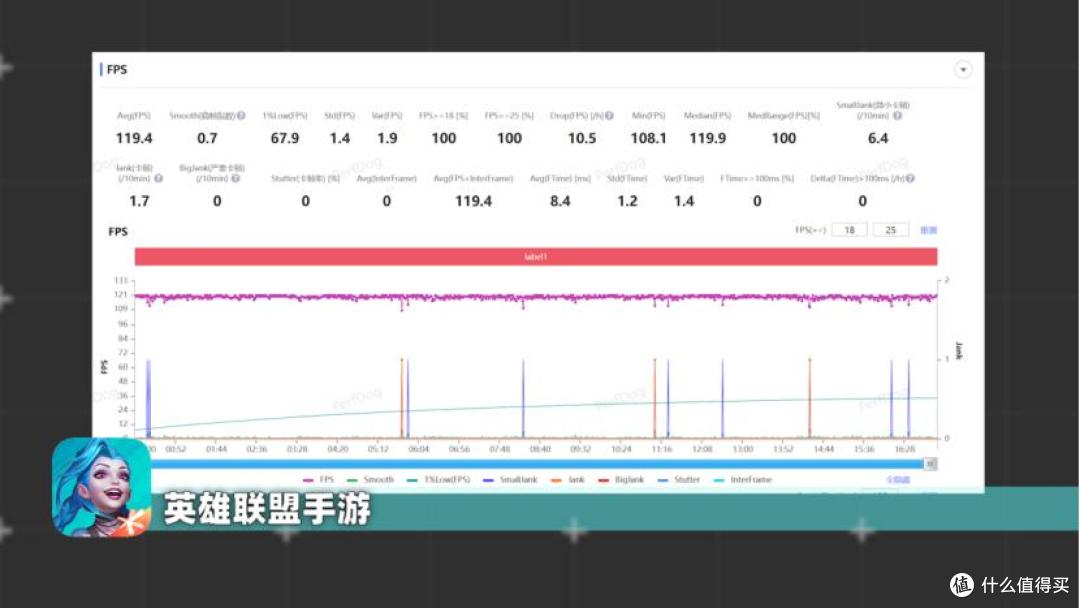Screen dimensions: 1080x608
Task: Open help icon beside BigJank metric
Action: coord(236,178)
